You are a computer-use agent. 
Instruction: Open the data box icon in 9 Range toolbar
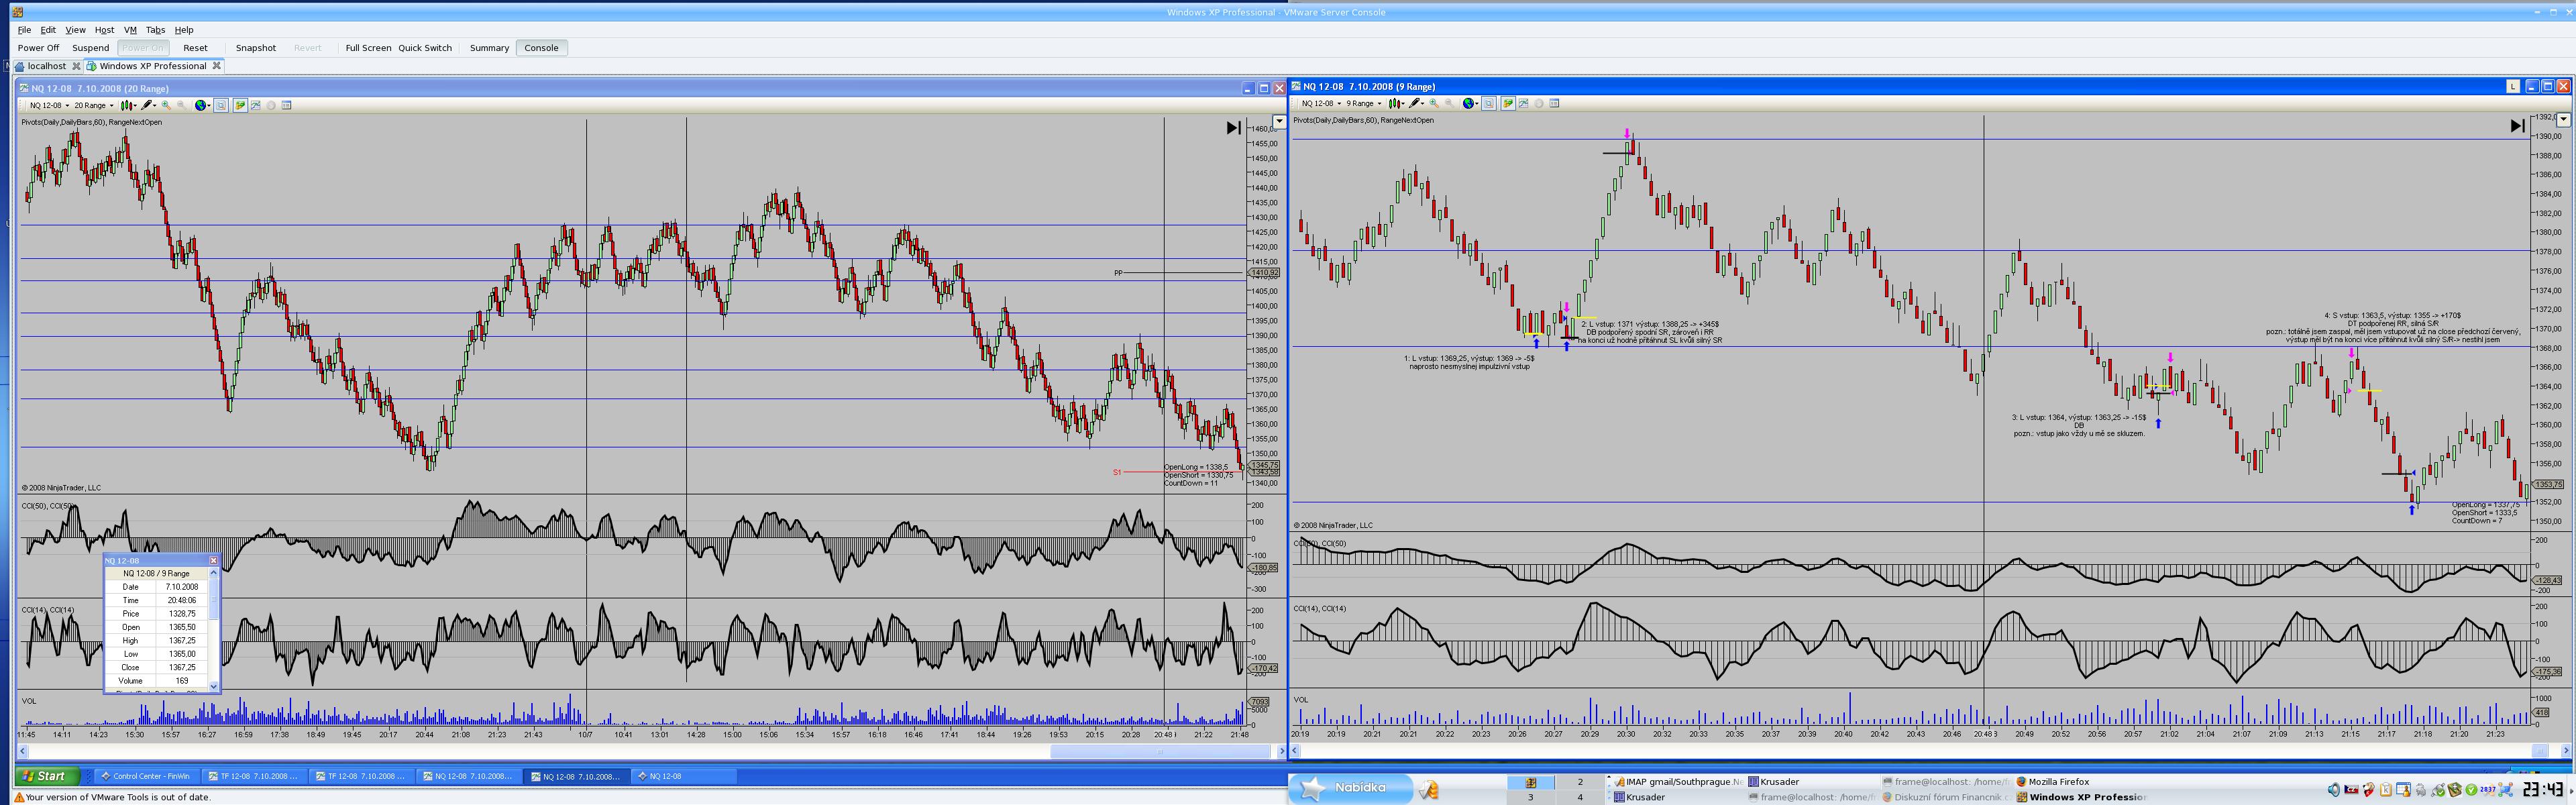(1554, 103)
